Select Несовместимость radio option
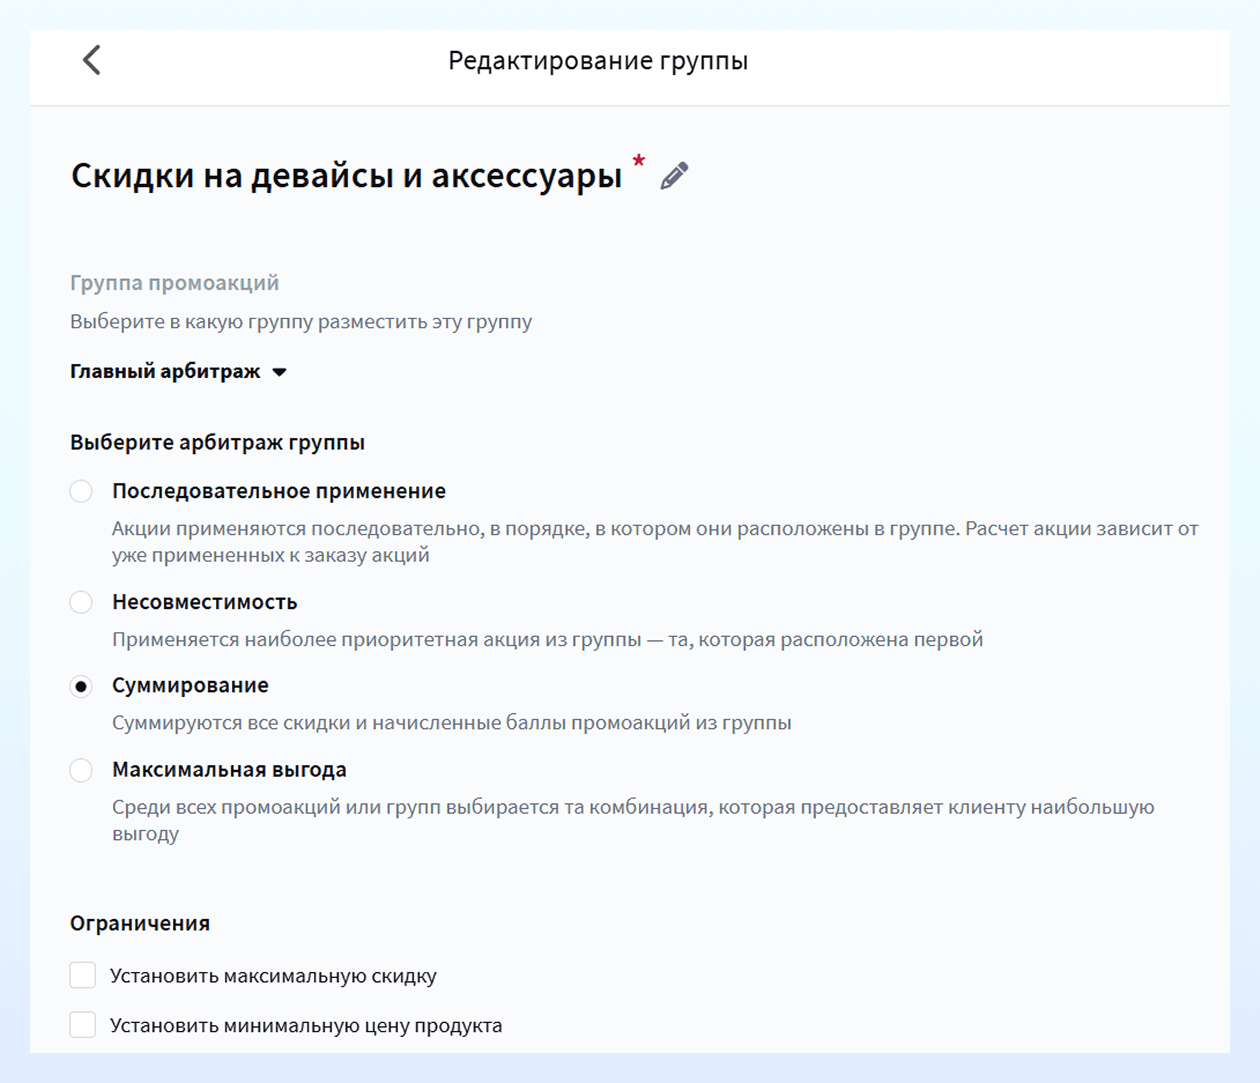The width and height of the screenshot is (1260, 1083). 81,602
